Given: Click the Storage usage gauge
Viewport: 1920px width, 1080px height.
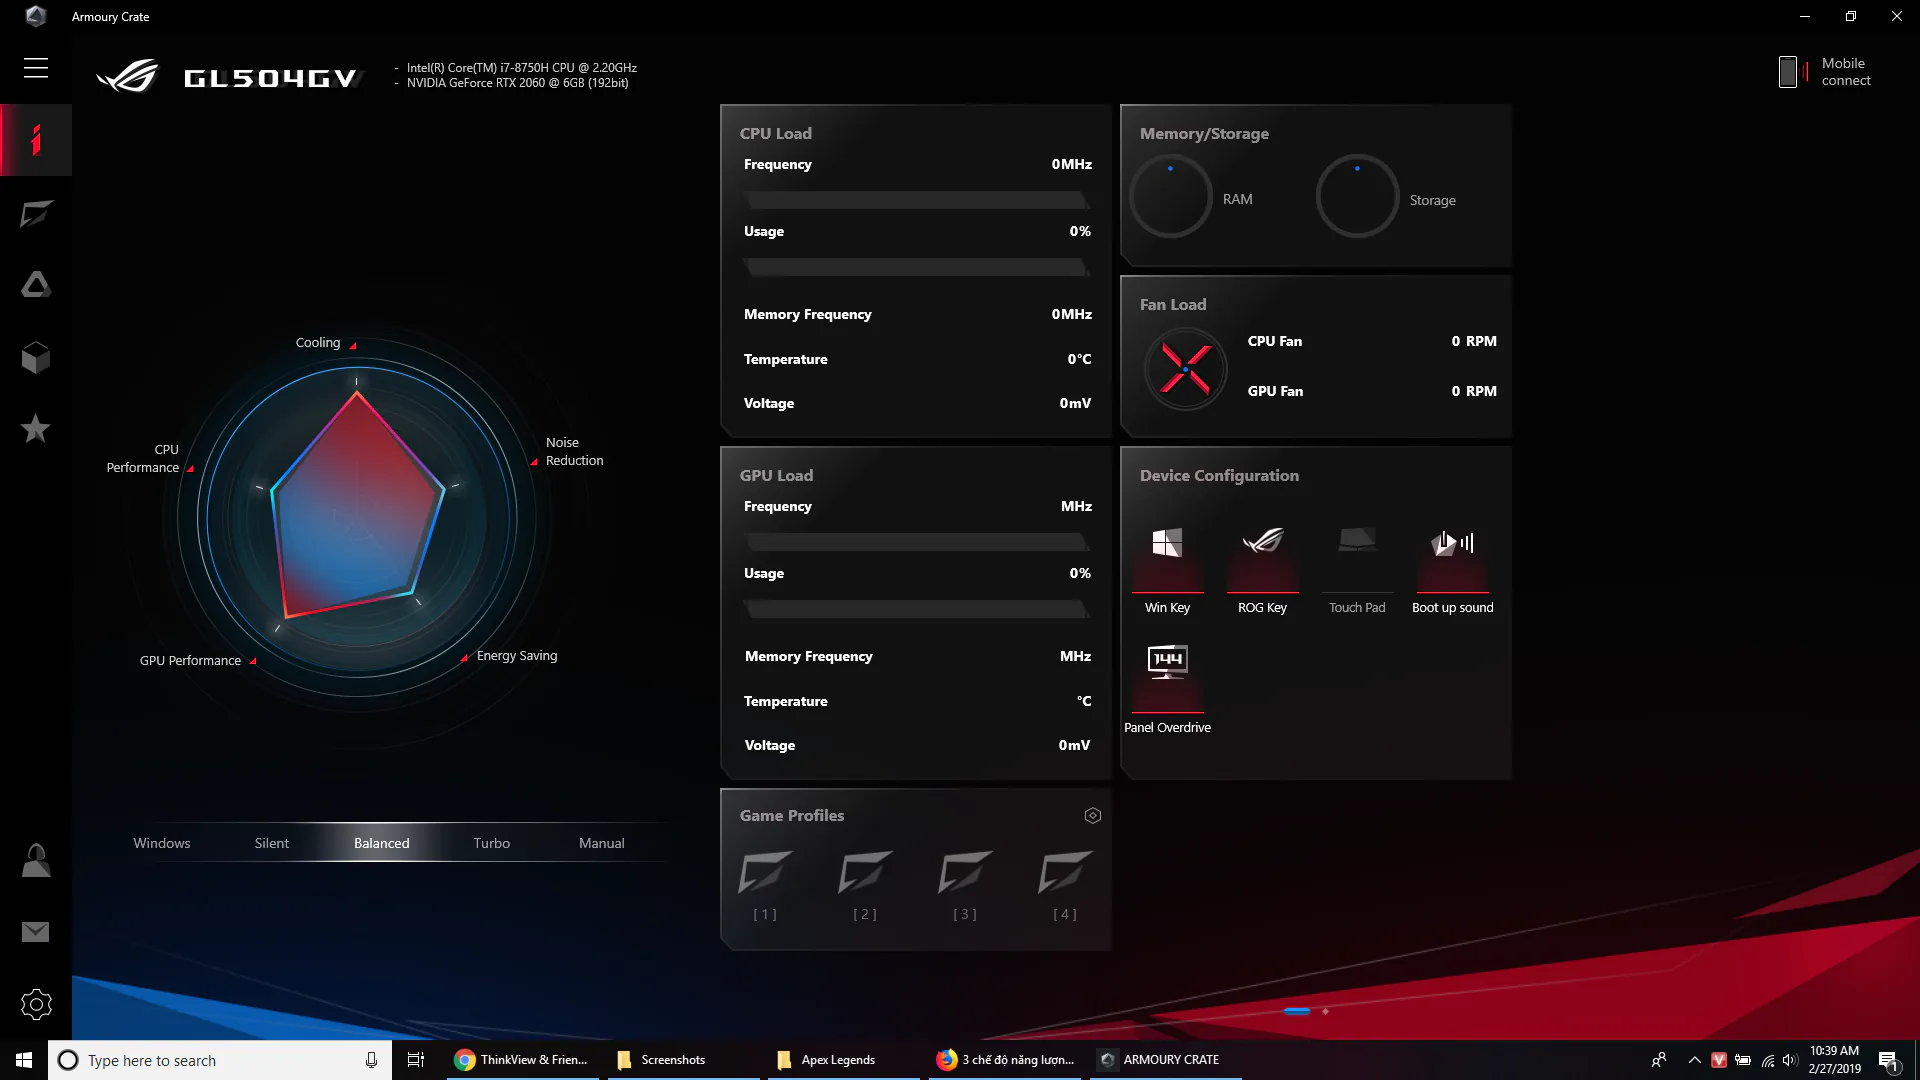Looking at the screenshot, I should [x=1357, y=196].
